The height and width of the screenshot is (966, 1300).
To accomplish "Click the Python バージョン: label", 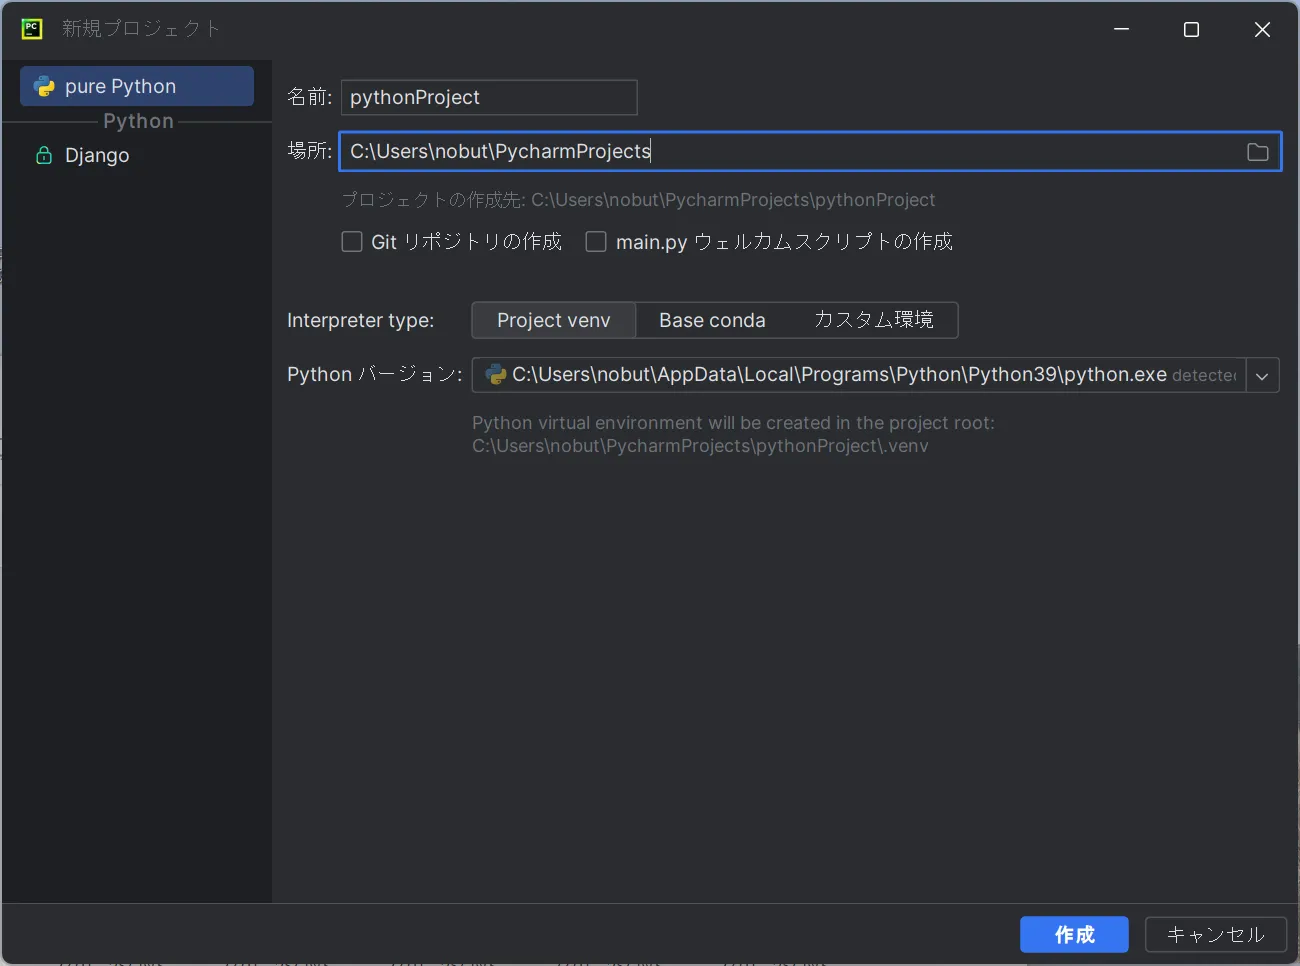I will coord(375,374).
